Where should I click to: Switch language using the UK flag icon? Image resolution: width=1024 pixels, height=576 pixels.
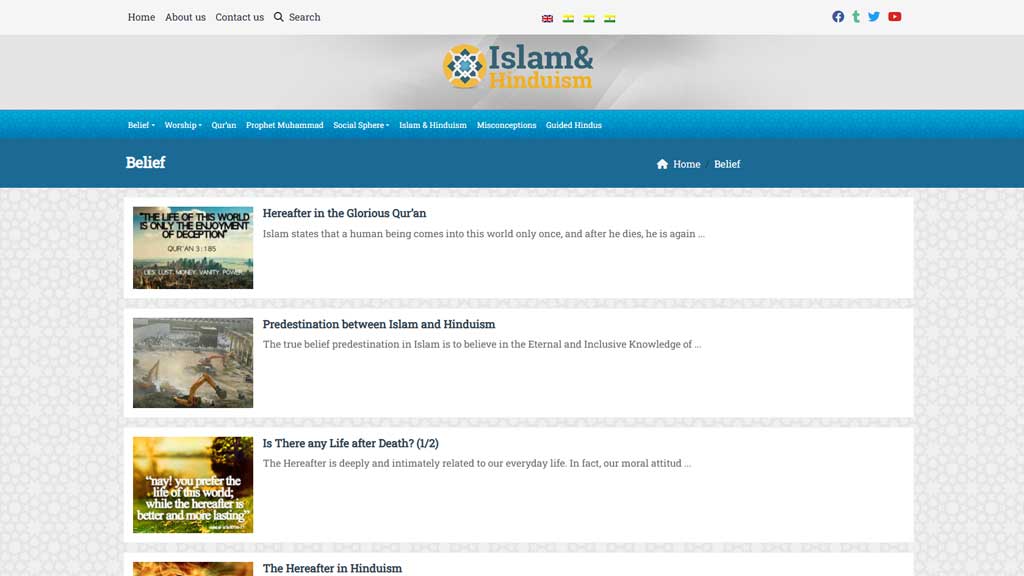[x=546, y=17]
